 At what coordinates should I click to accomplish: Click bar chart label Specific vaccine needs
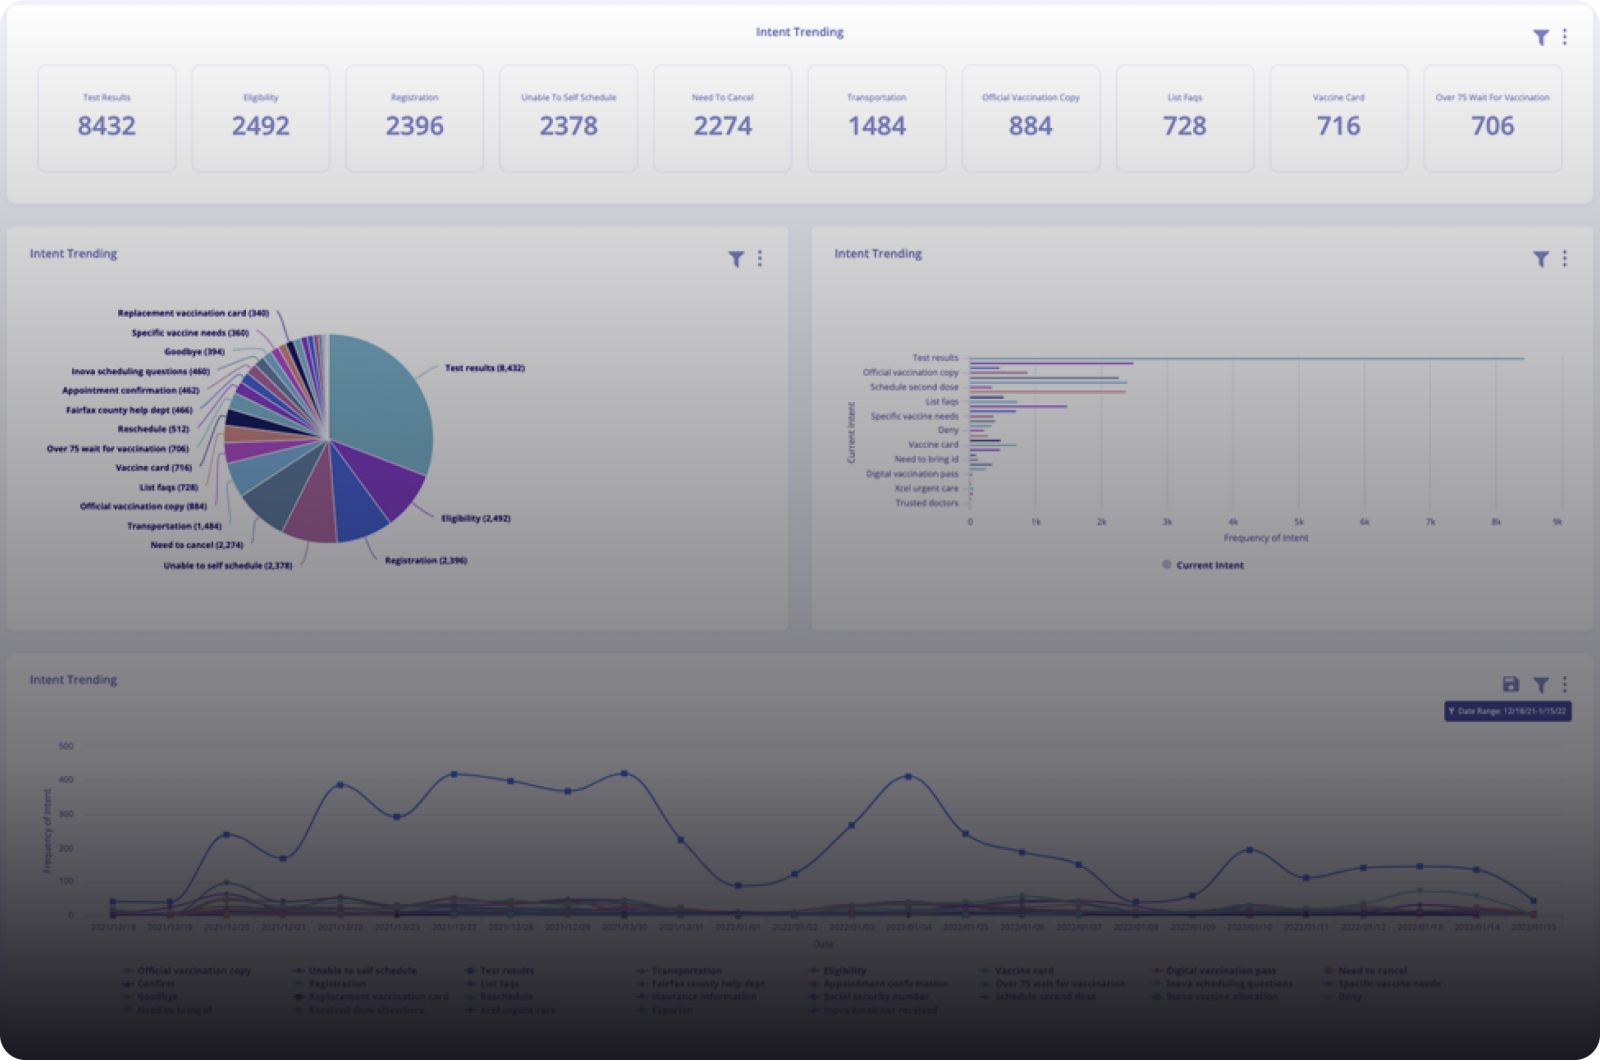point(914,416)
